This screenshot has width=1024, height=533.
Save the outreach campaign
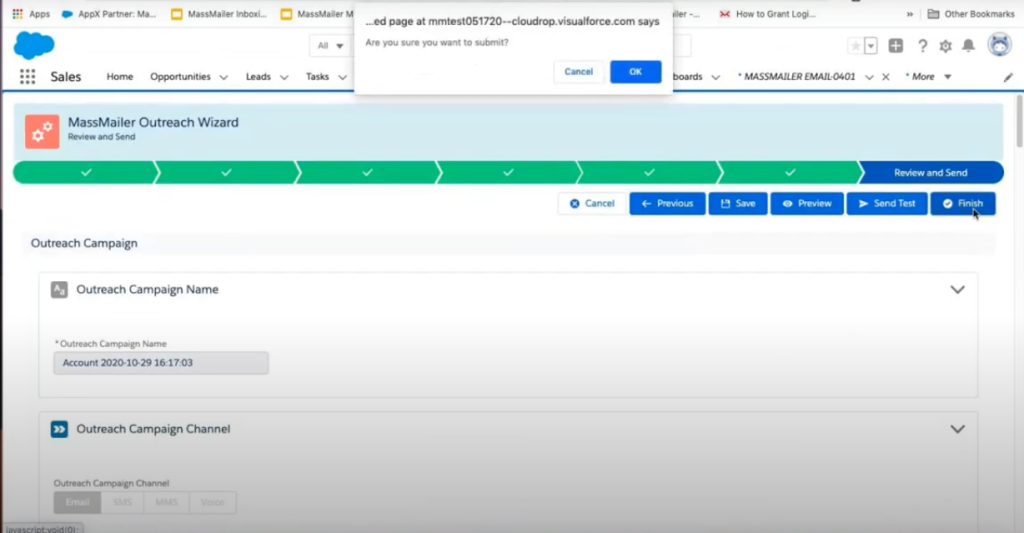point(738,203)
